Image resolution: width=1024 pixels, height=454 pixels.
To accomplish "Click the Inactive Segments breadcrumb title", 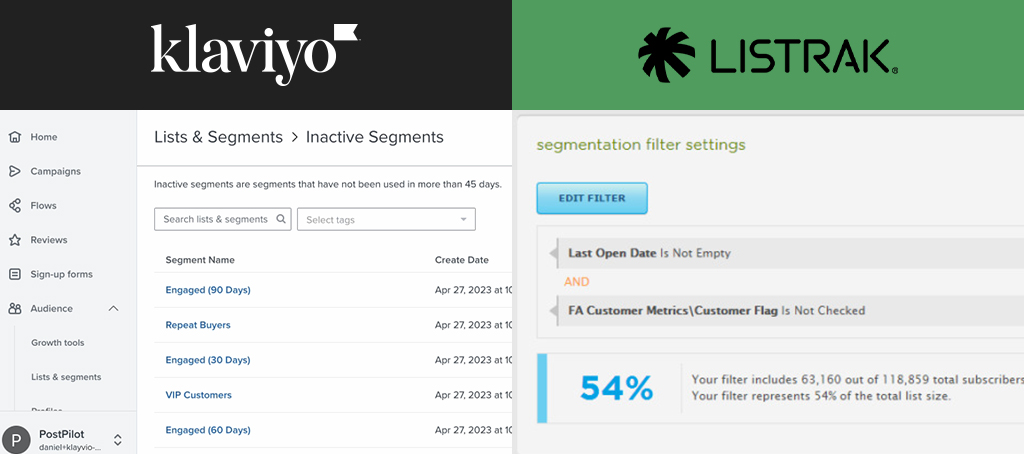I will pos(375,137).
